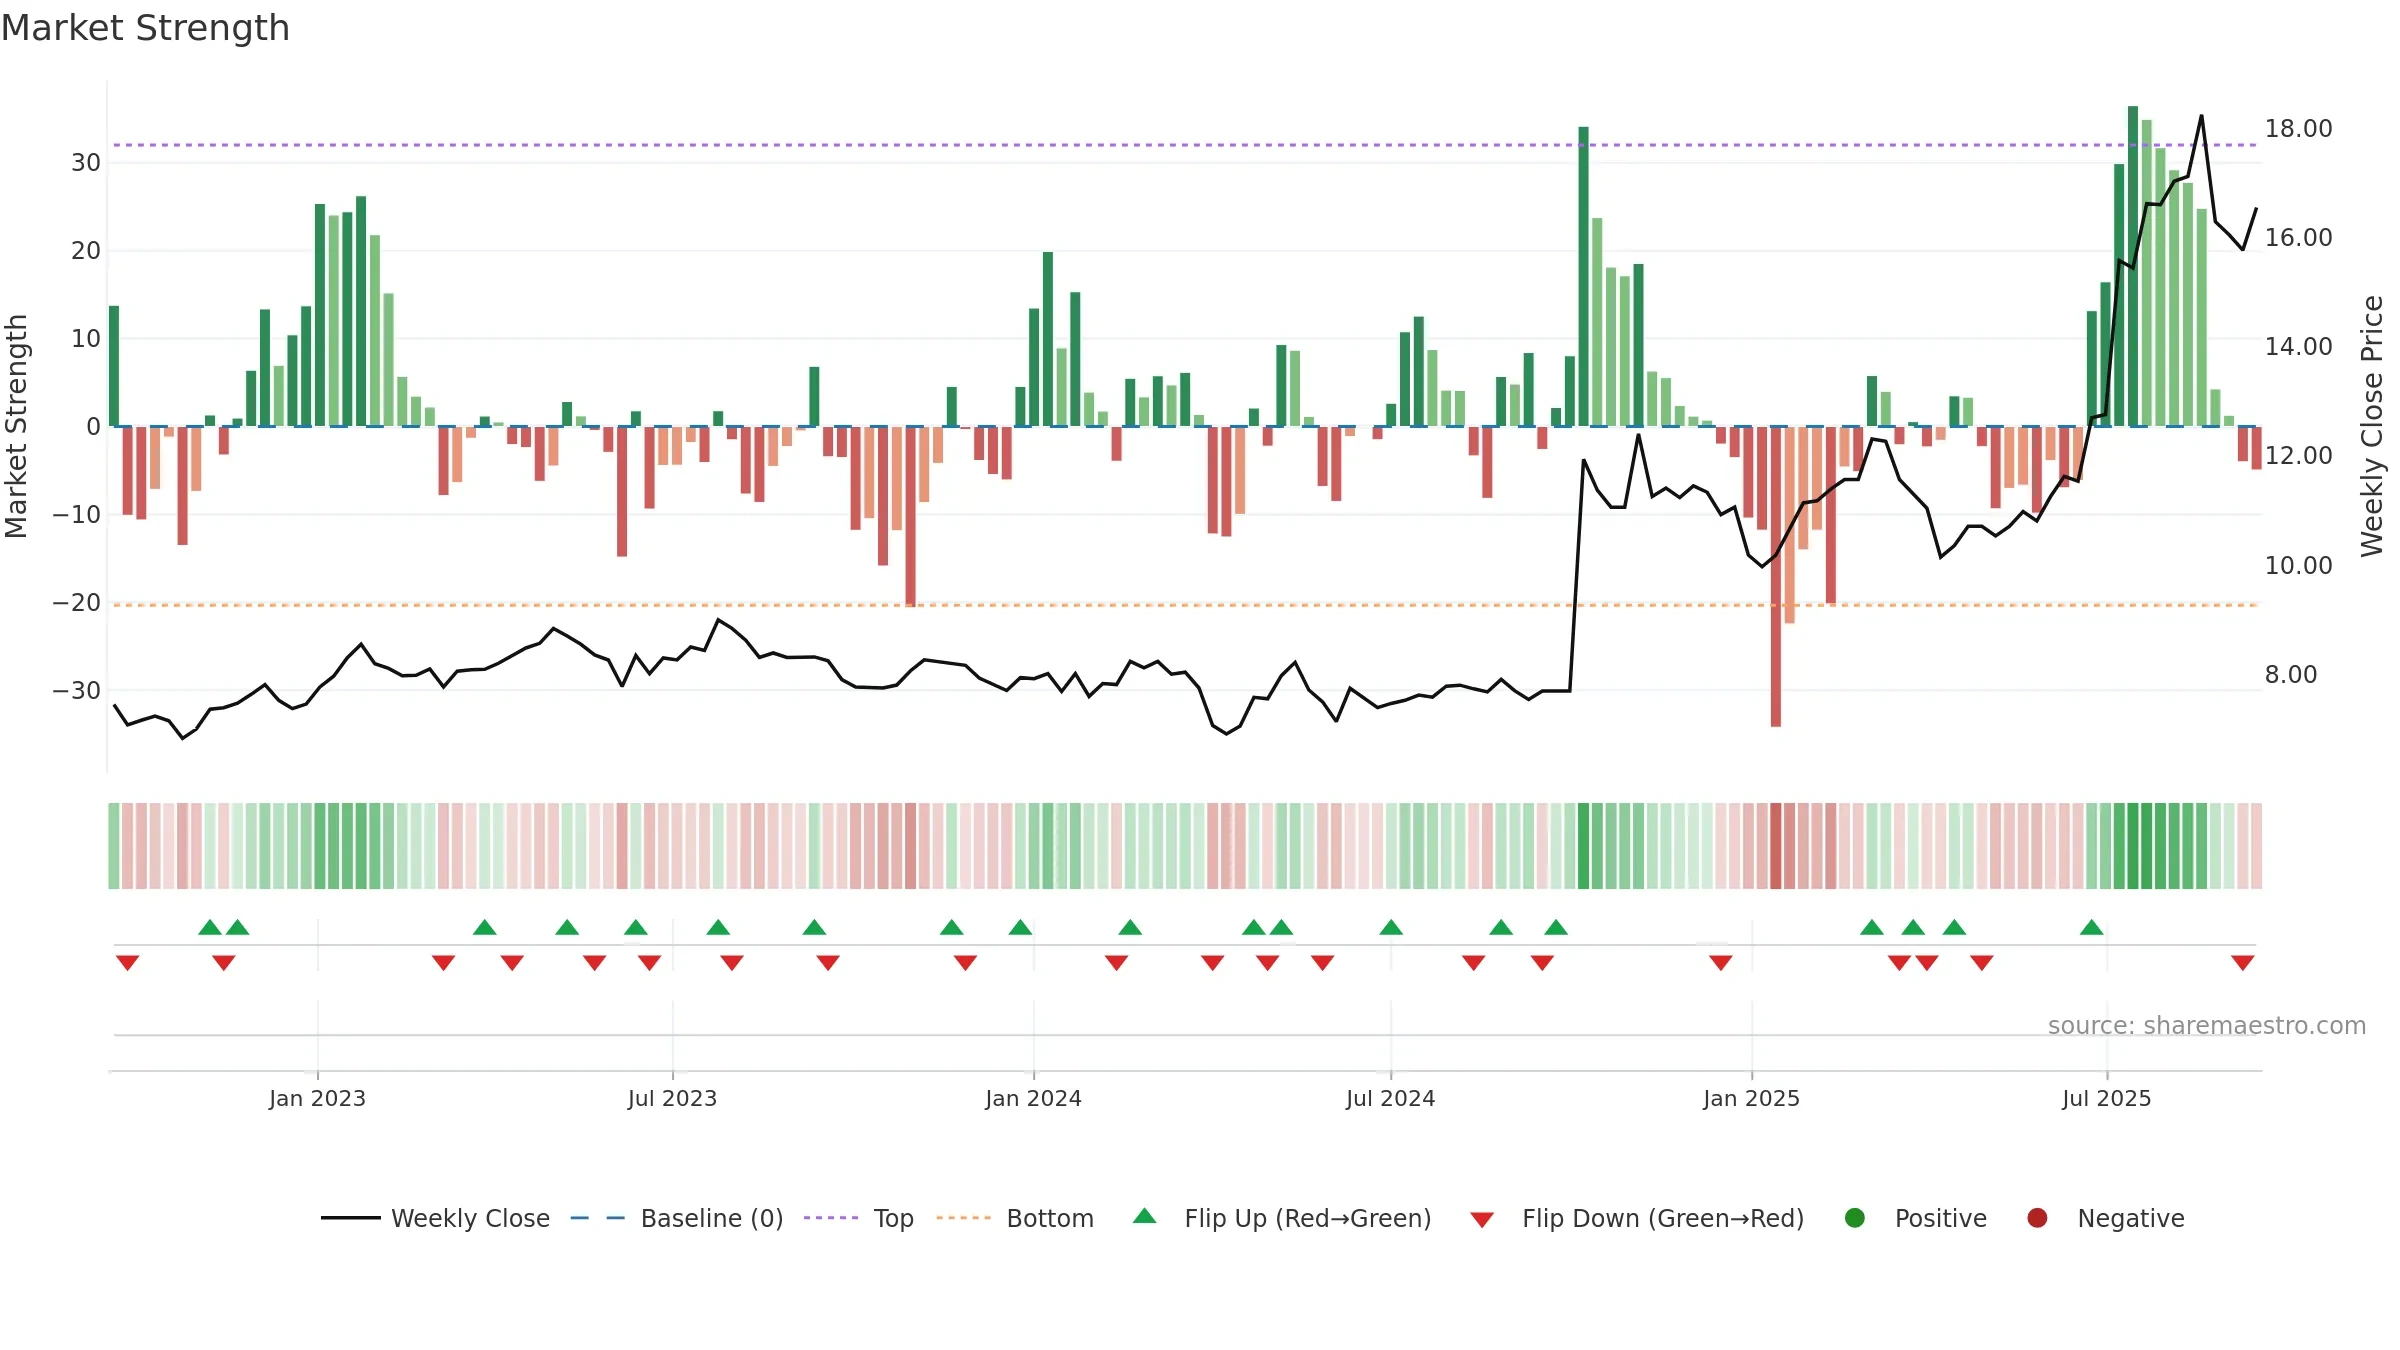Viewport: 2400px width, 1350px height.
Task: Click the 18.00 price axis label
Action: [2298, 129]
